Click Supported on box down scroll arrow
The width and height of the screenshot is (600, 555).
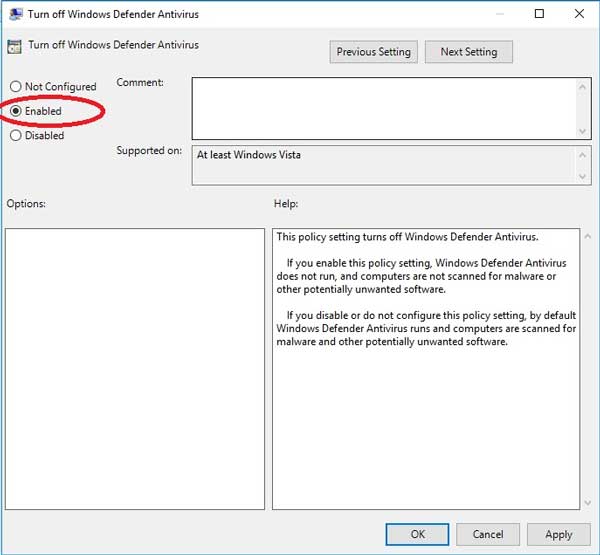[x=582, y=176]
